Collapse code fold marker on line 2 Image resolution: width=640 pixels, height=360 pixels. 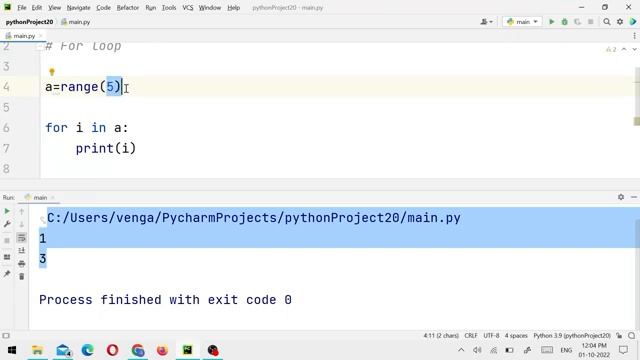click(x=40, y=47)
